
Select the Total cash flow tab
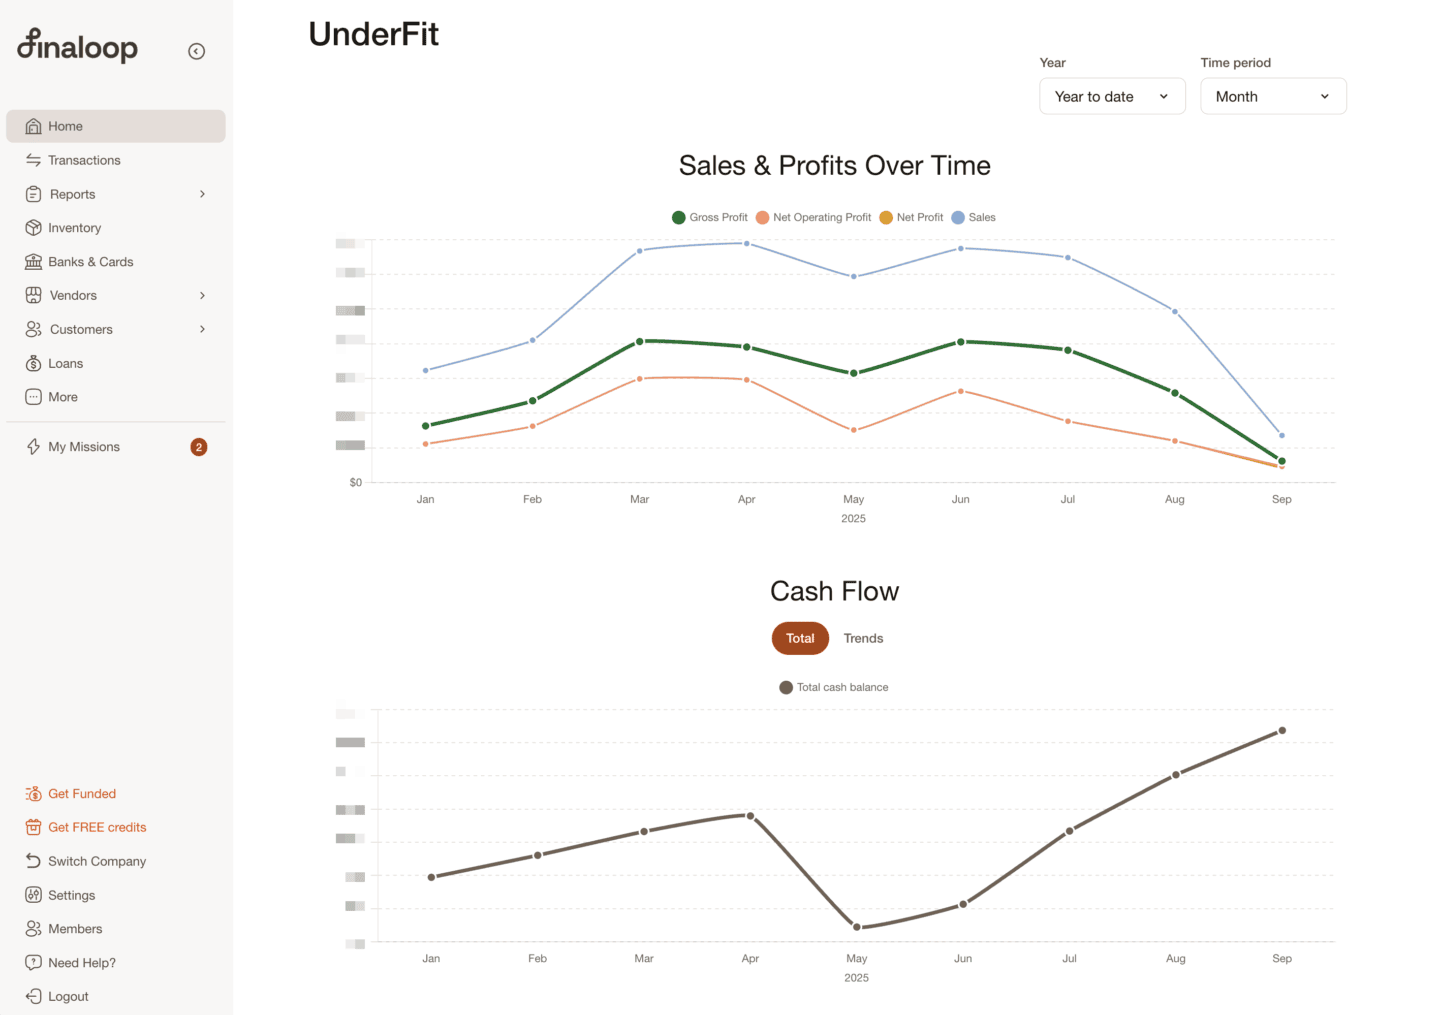(x=800, y=638)
